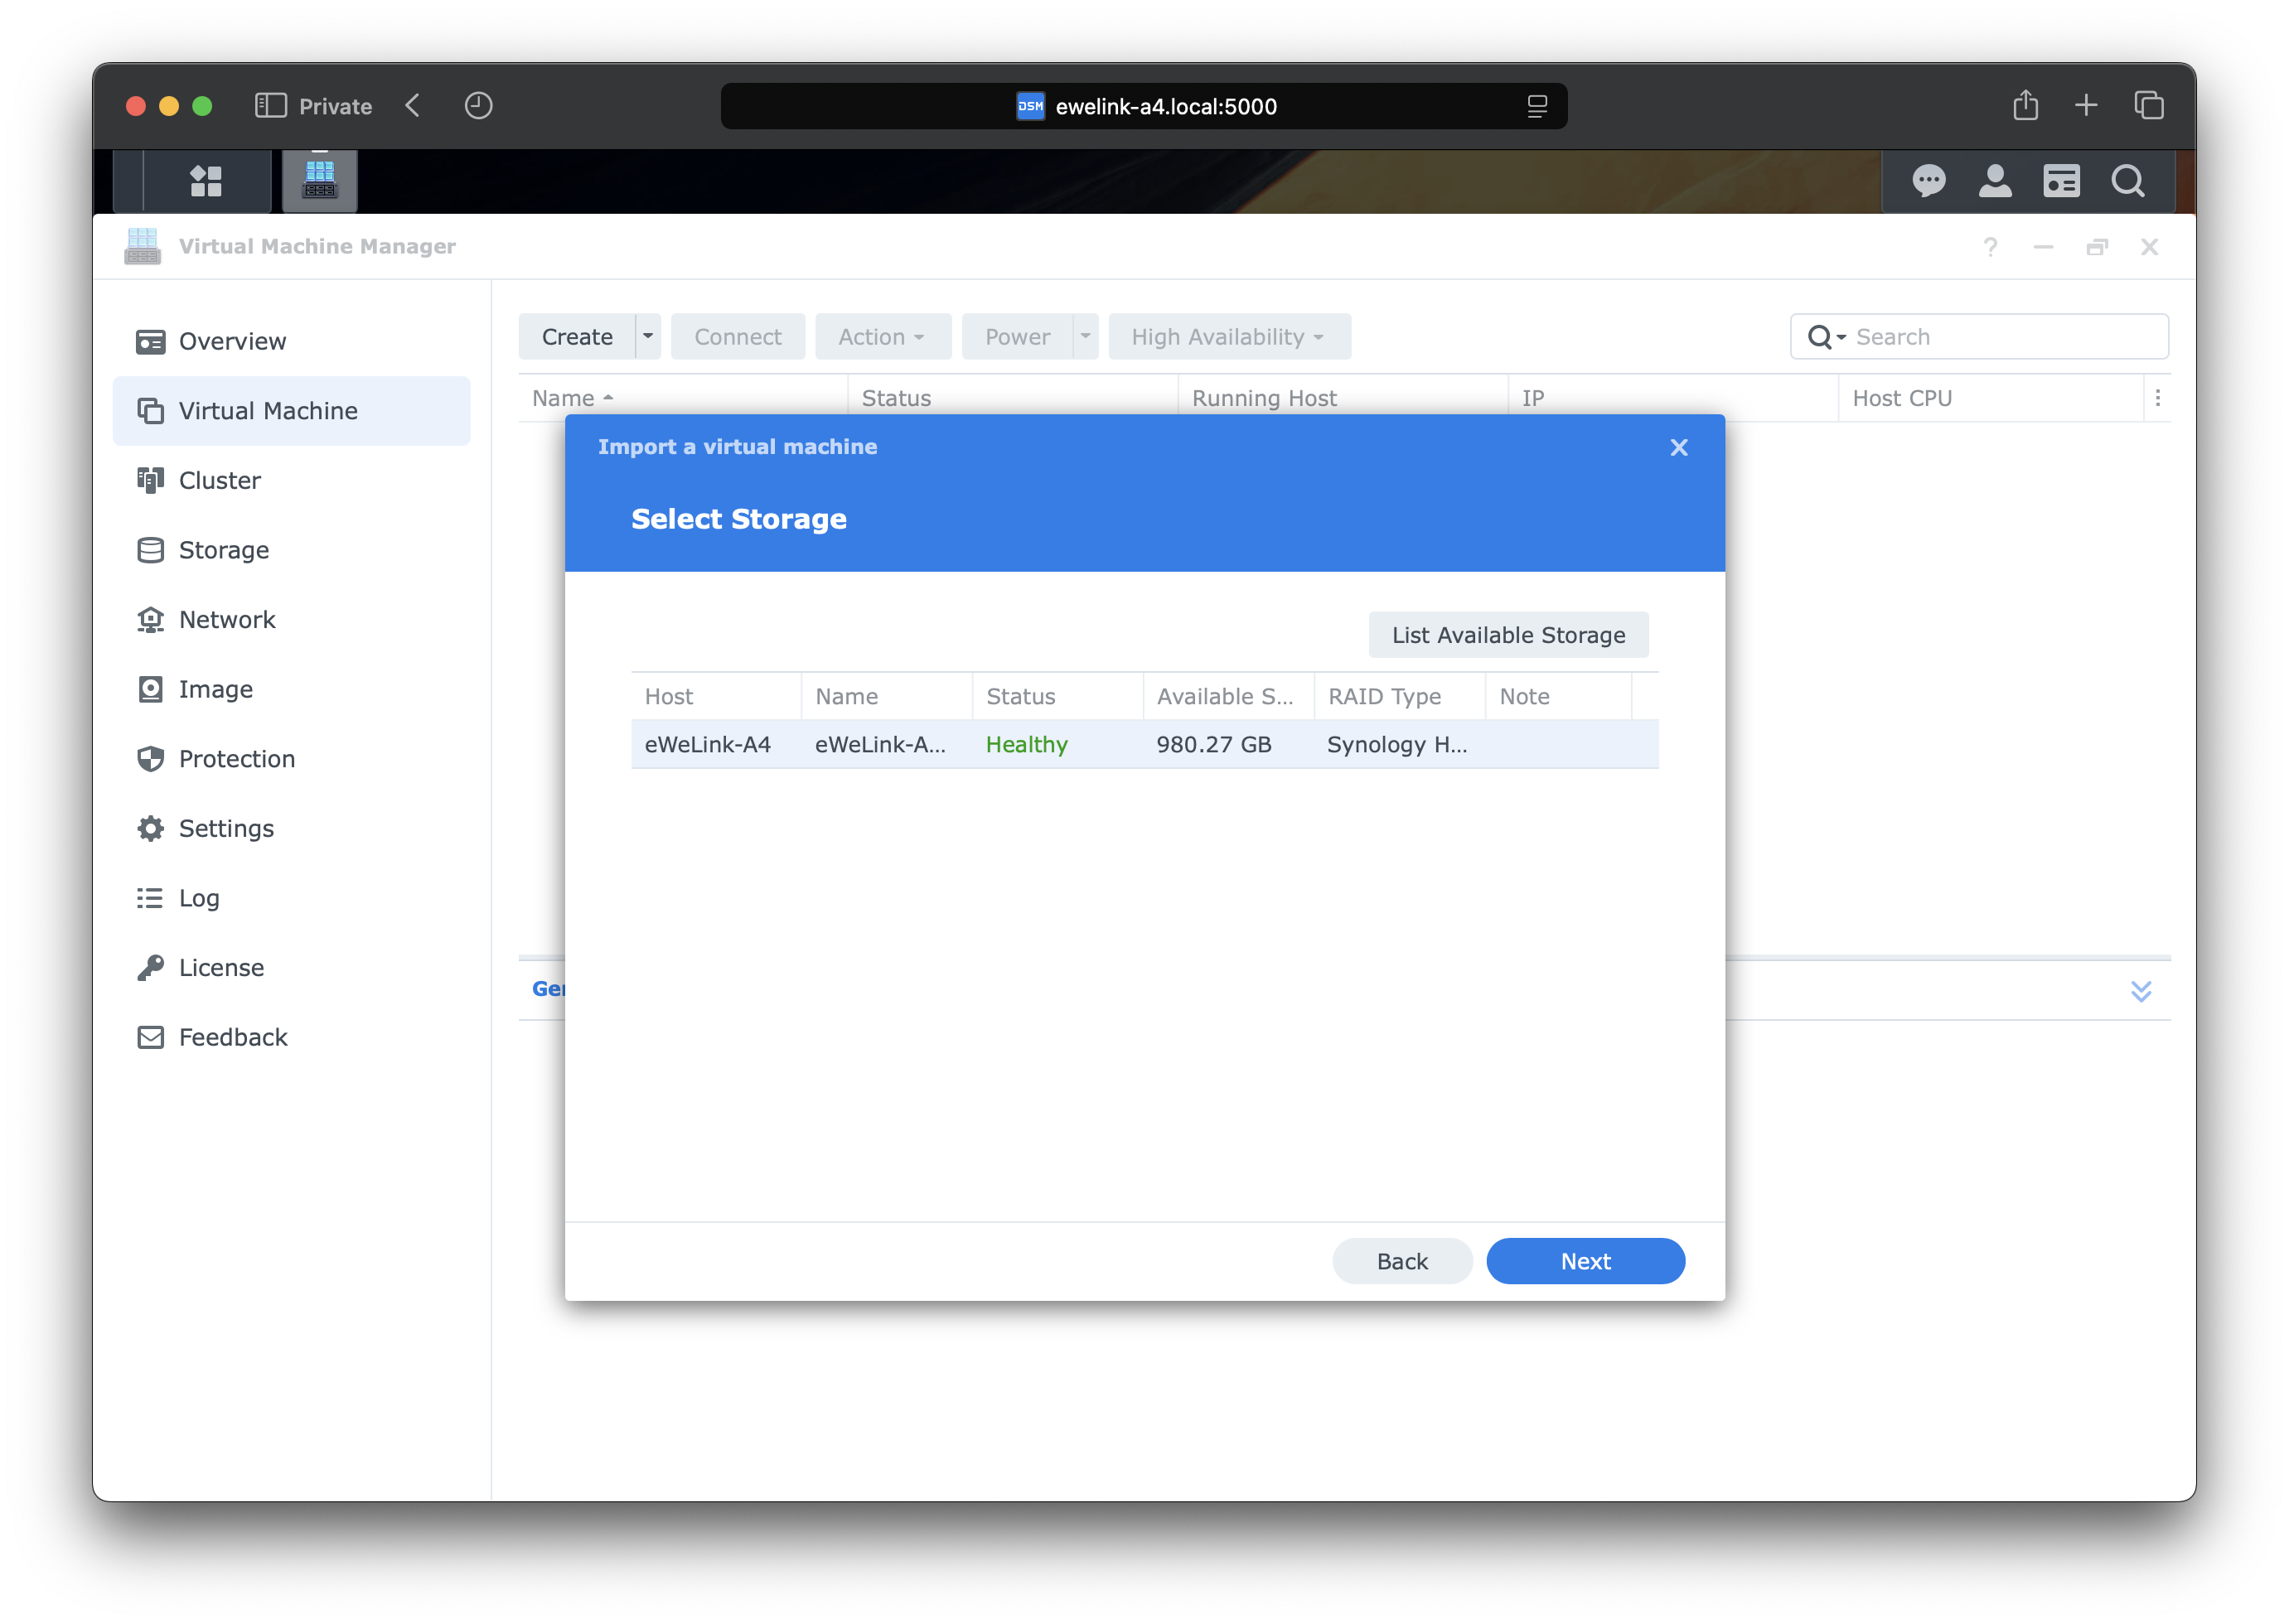Expand the search filter dropdown arrow
The height and width of the screenshot is (1624, 2289).
pos(1841,338)
